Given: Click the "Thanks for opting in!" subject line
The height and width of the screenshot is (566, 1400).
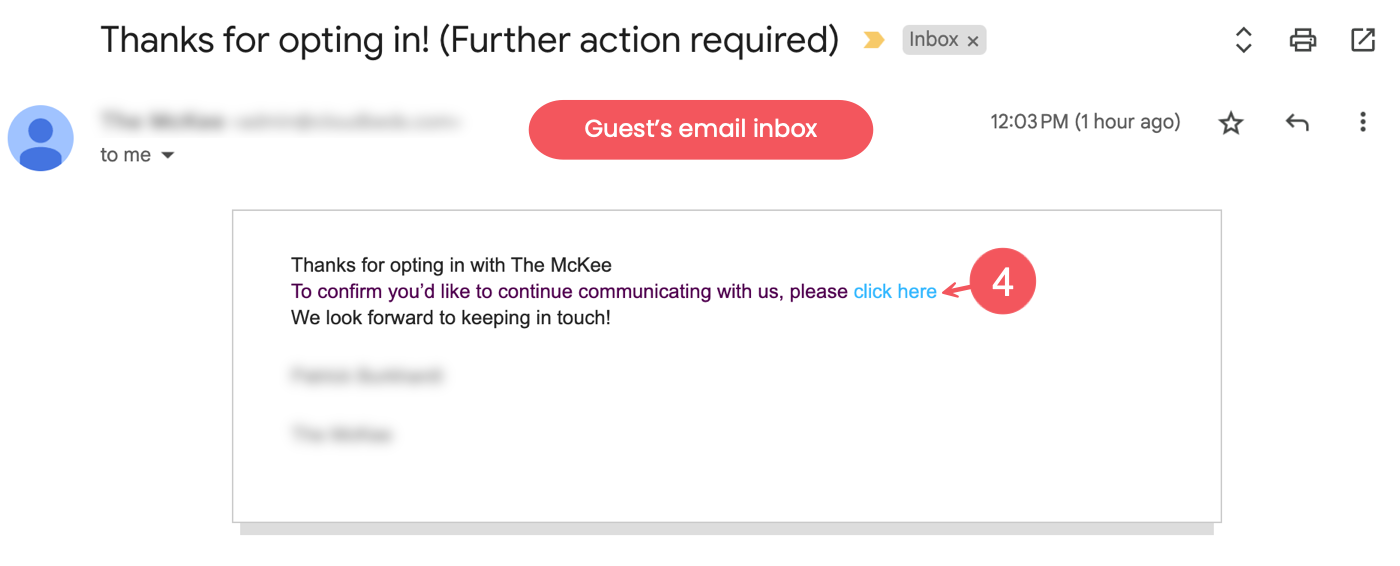Looking at the screenshot, I should [x=469, y=40].
